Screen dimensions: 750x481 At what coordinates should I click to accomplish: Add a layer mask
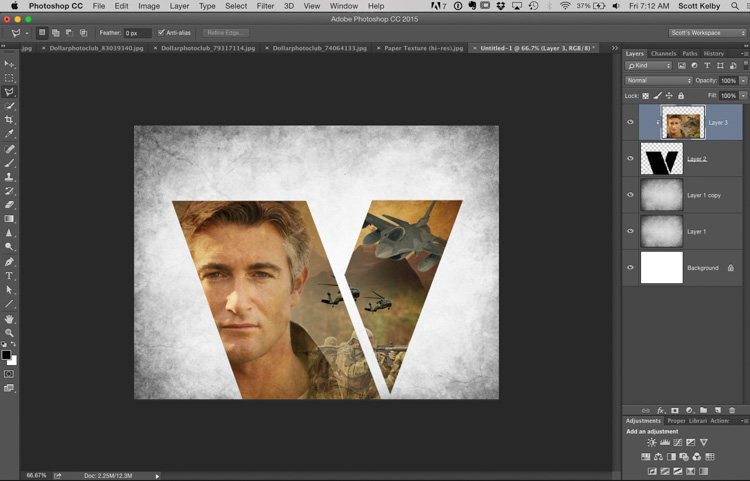tap(674, 410)
